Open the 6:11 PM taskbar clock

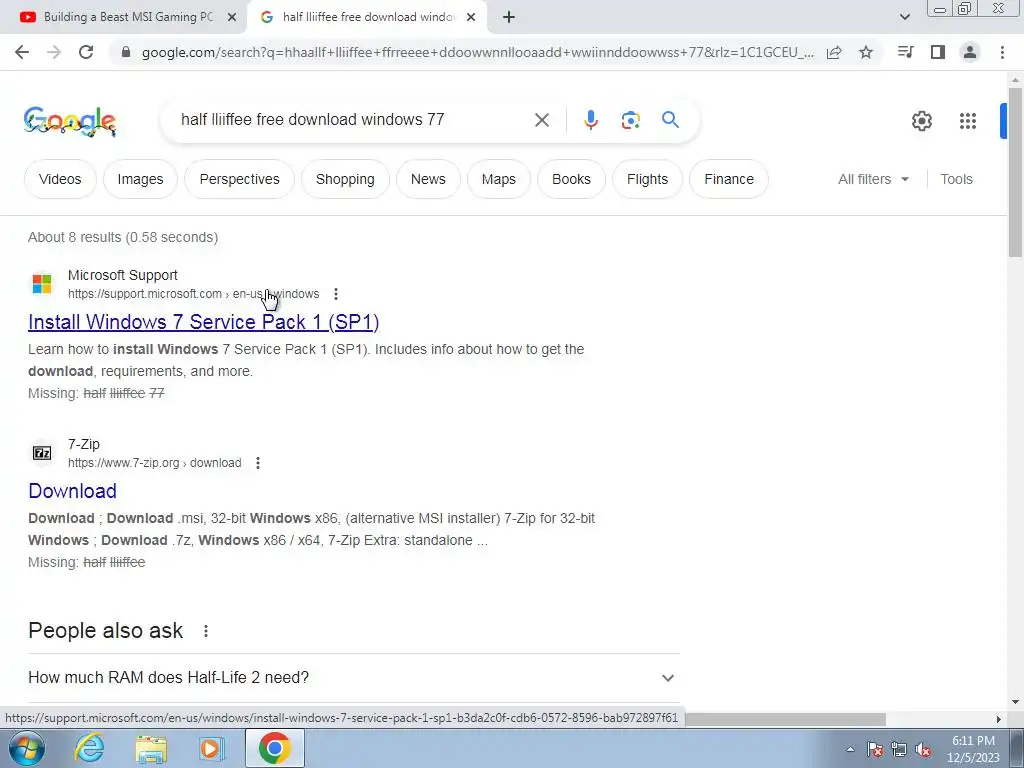(x=973, y=749)
